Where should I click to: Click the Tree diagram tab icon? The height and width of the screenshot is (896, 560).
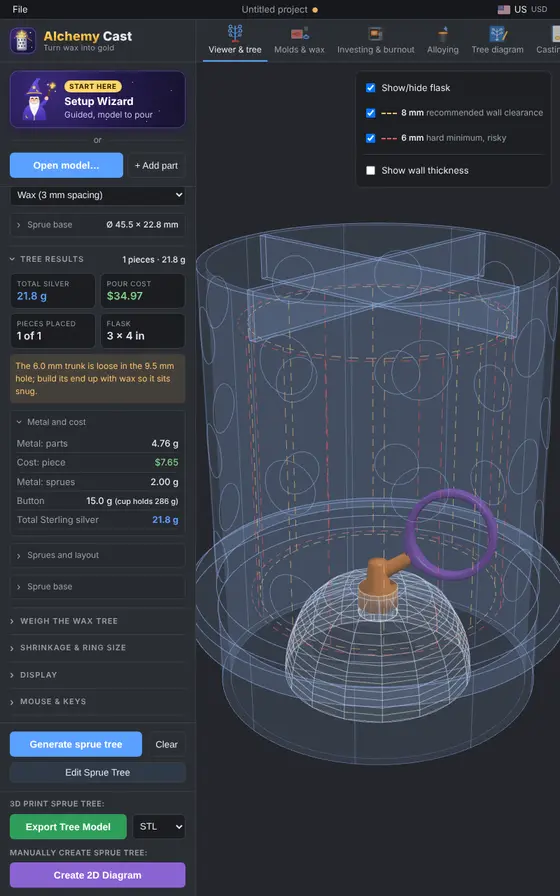(x=498, y=34)
